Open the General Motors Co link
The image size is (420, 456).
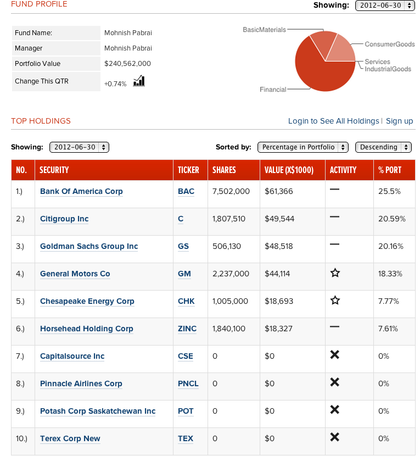[75, 274]
